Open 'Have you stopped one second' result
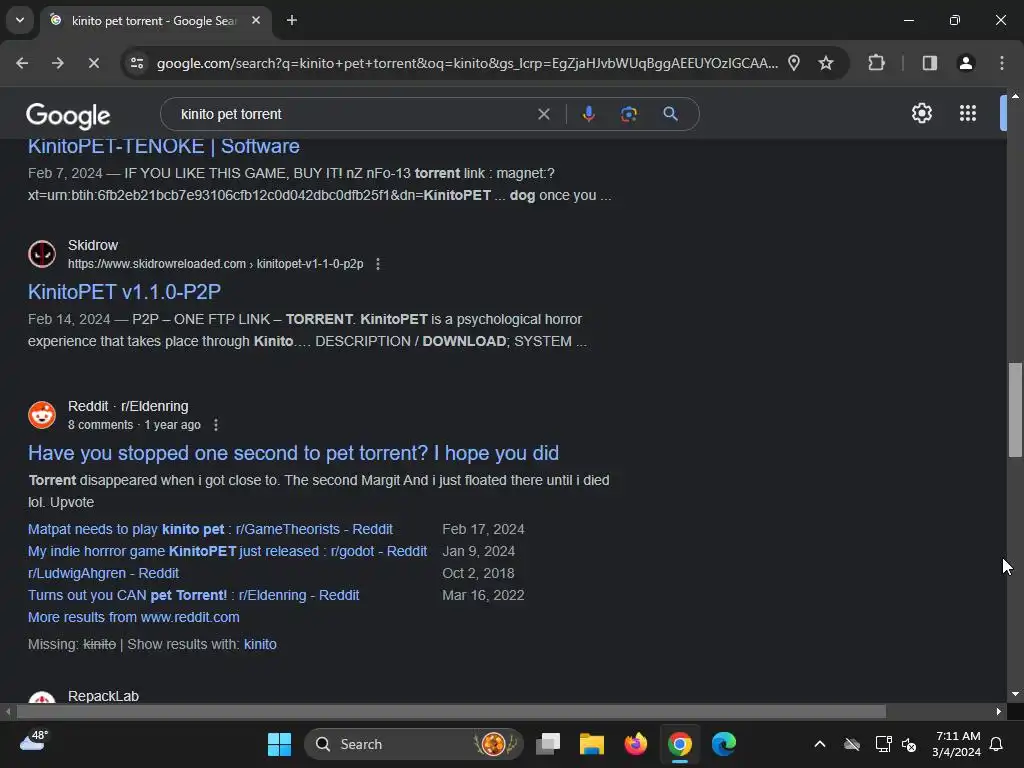Image resolution: width=1024 pixels, height=768 pixels. click(x=293, y=453)
